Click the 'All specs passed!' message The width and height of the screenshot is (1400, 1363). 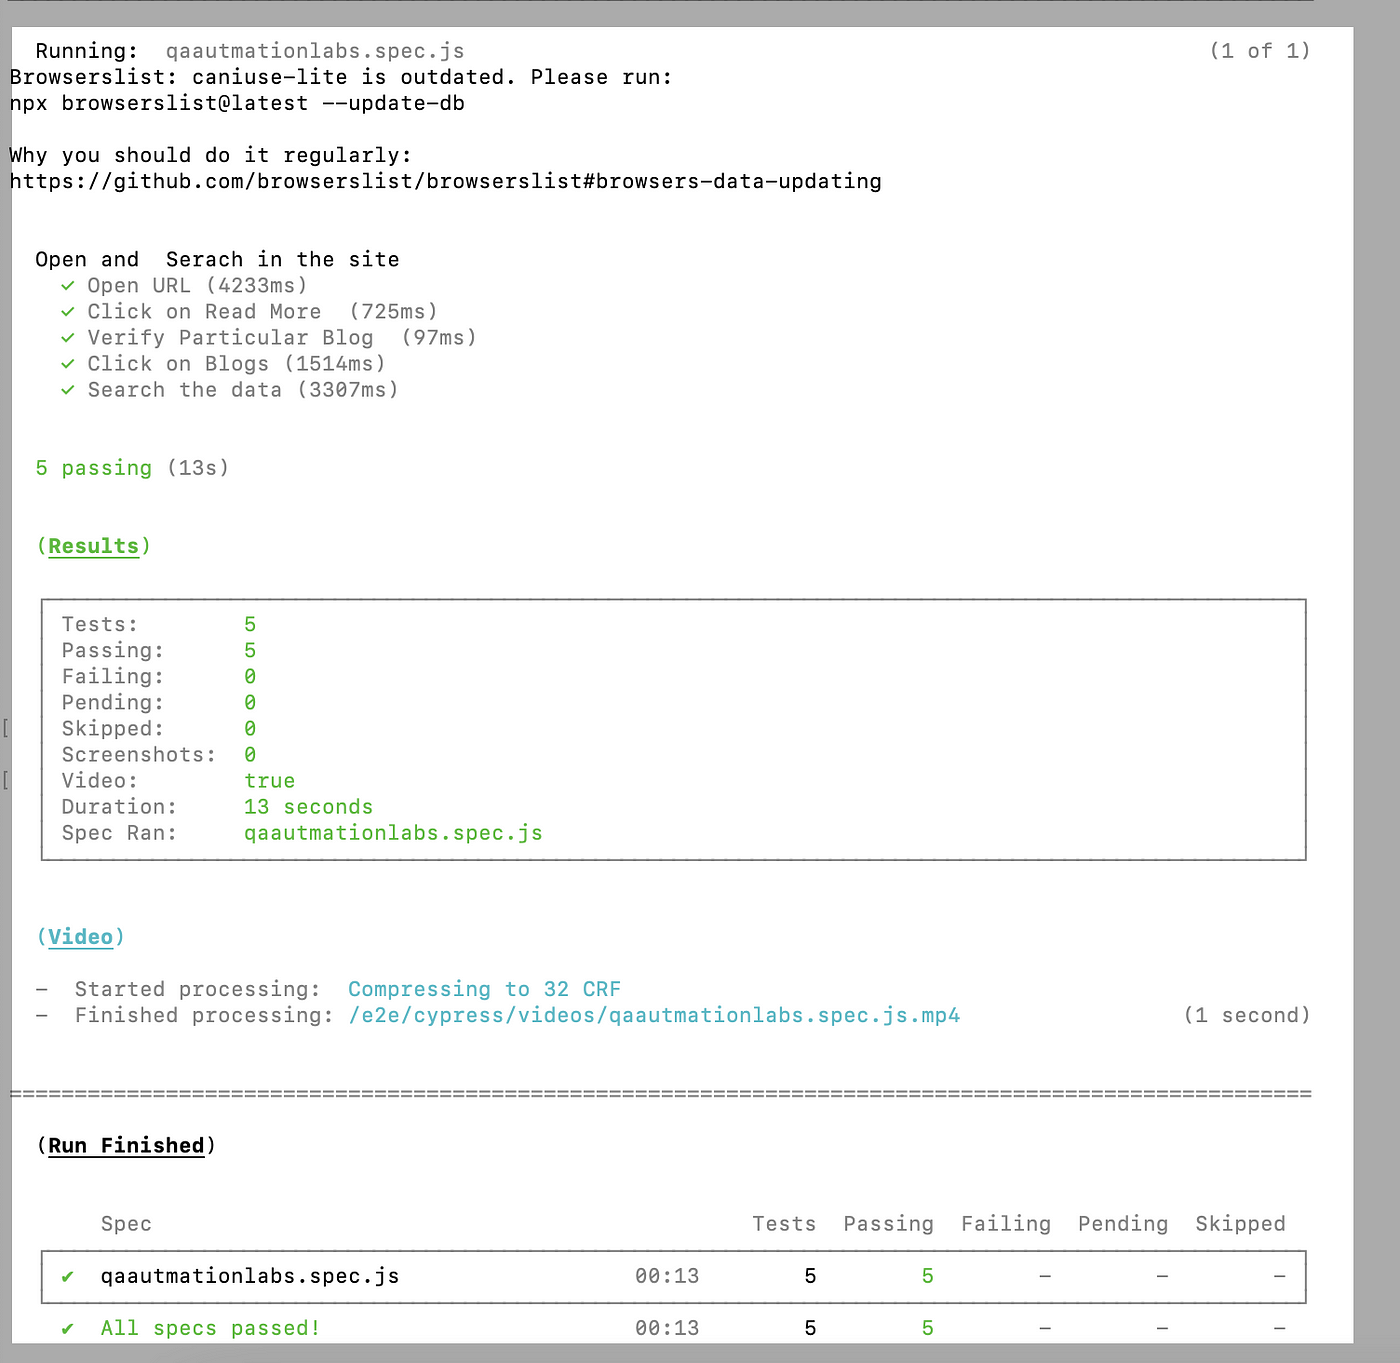(x=210, y=1328)
